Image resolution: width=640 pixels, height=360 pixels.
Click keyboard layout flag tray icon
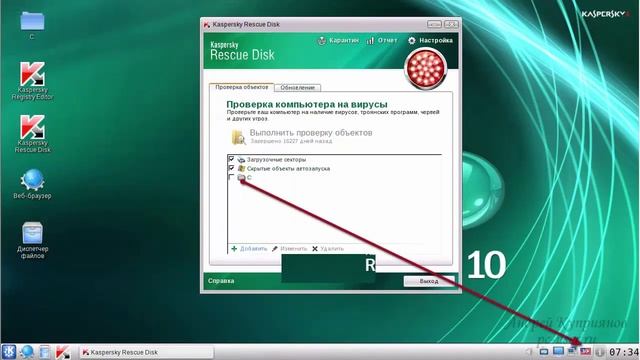coord(585,351)
